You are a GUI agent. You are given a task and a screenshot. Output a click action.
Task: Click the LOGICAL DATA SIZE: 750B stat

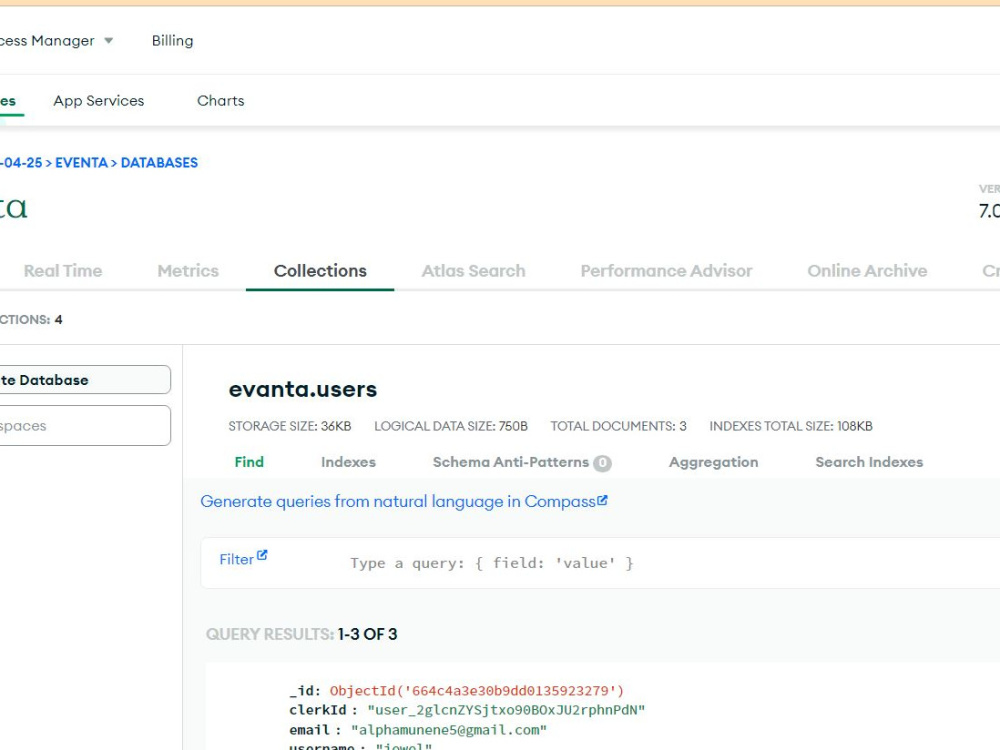tap(451, 426)
